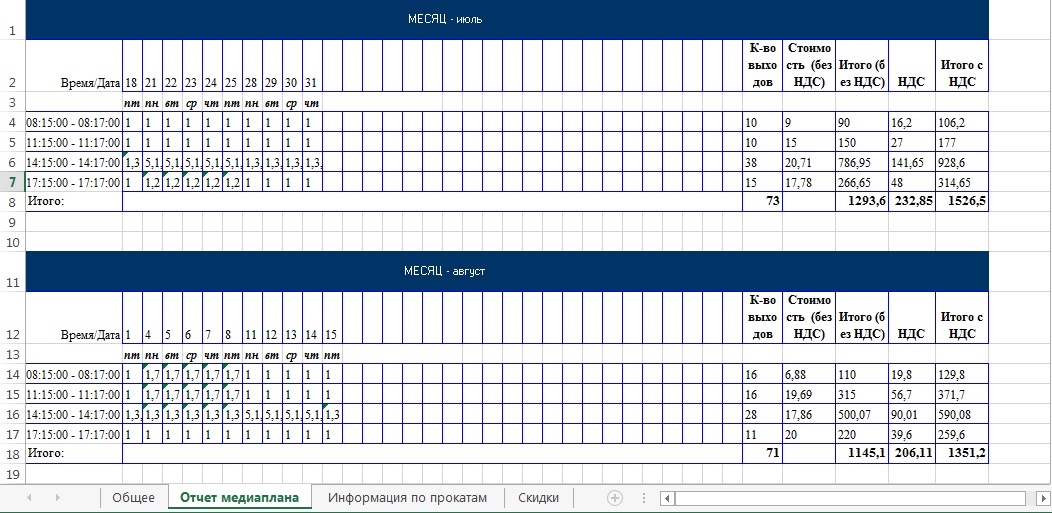This screenshot has height=513, width=1052.
Task: Click the horizontal scrollbar track
Action: [850, 498]
